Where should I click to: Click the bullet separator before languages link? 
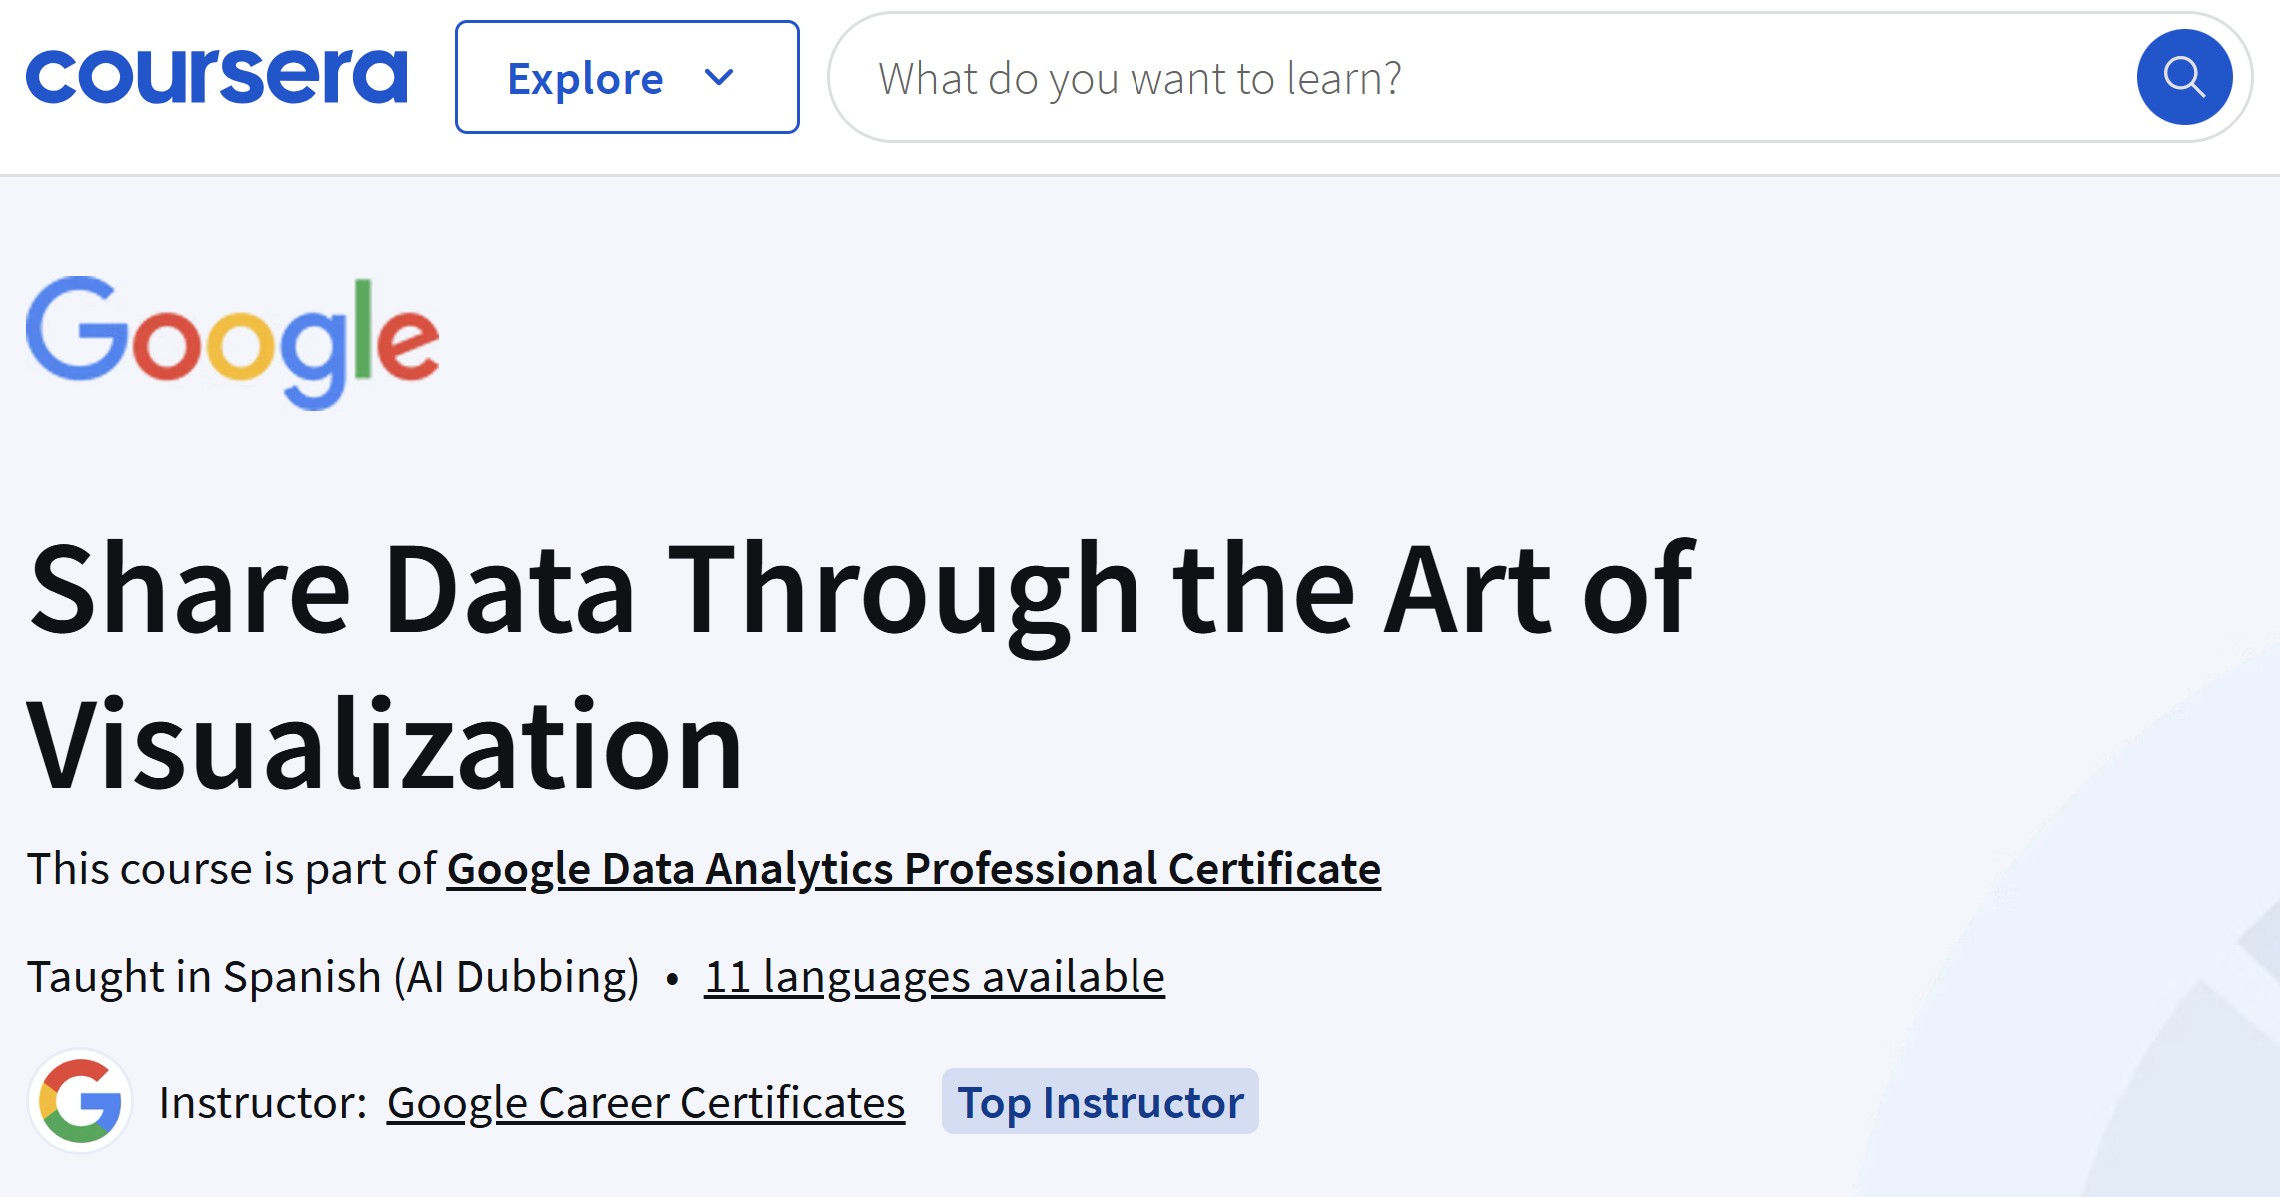pos(672,978)
